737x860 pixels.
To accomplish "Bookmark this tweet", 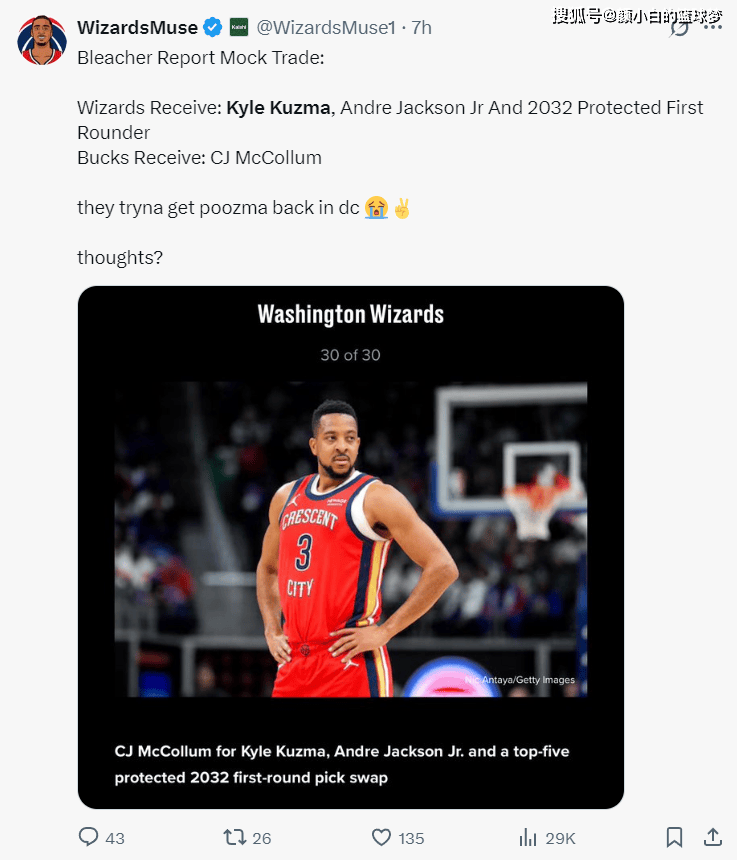I will [x=674, y=838].
